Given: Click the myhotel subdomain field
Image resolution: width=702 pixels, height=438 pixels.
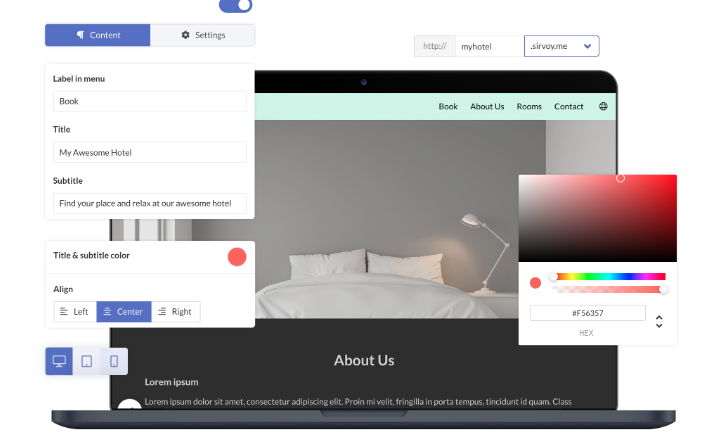Looking at the screenshot, I should click(x=489, y=46).
